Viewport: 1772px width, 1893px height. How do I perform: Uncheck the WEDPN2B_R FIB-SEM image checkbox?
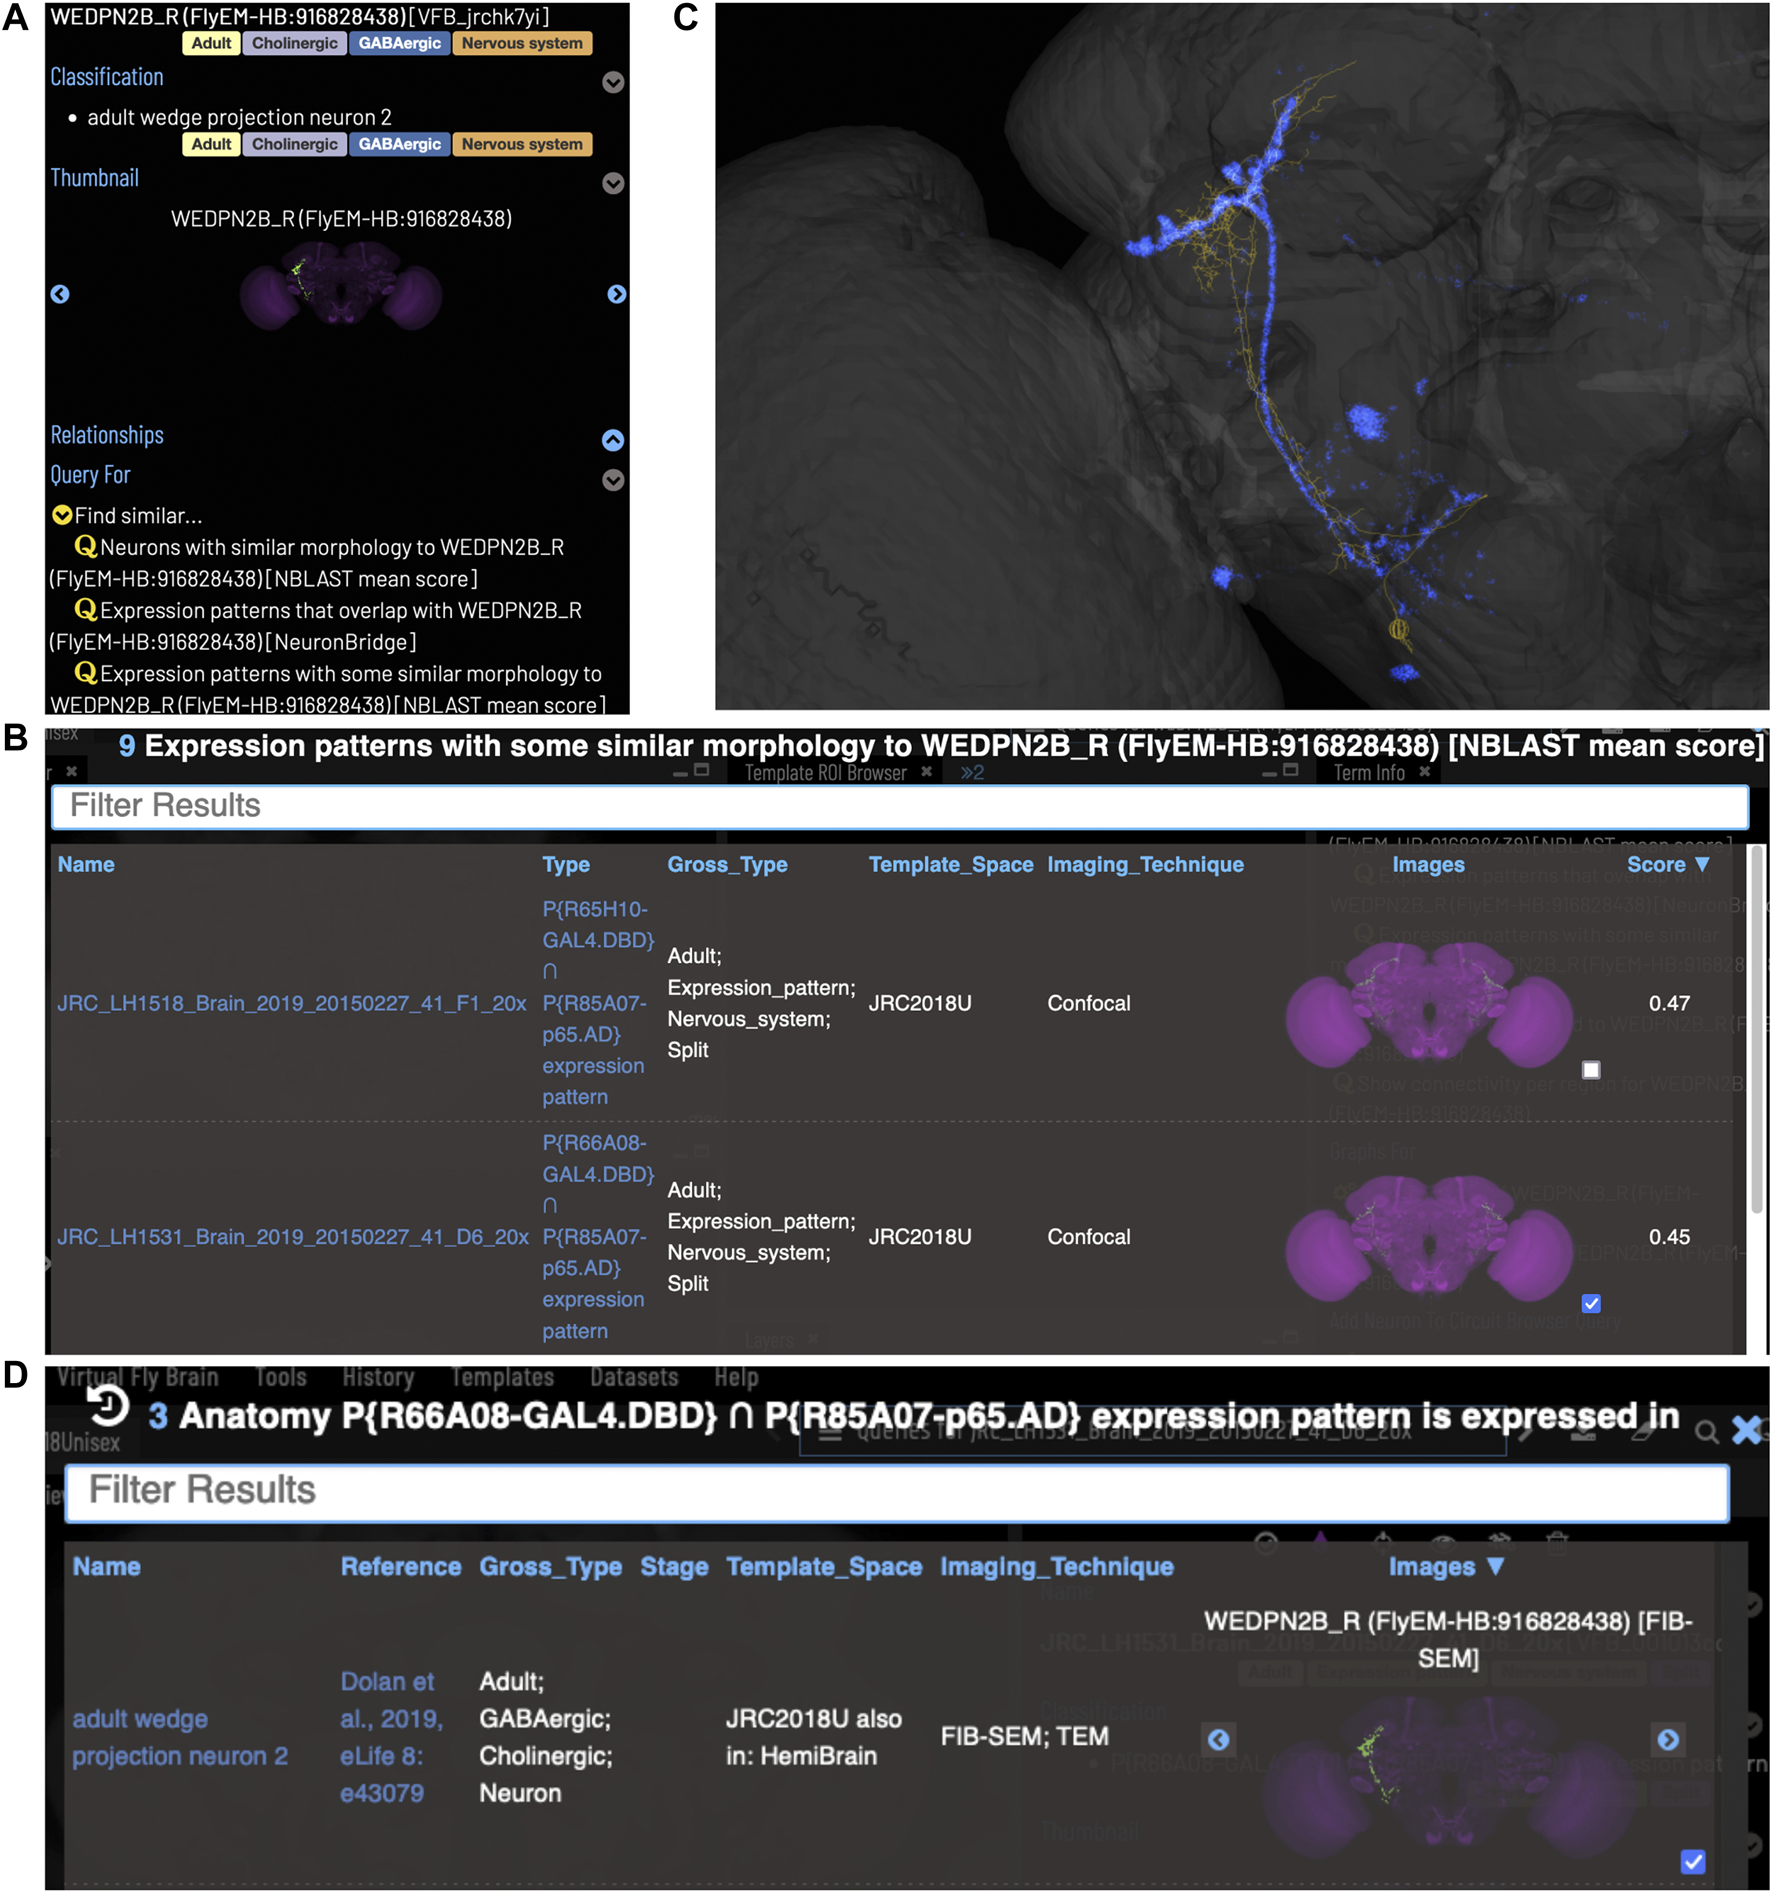point(1692,1861)
